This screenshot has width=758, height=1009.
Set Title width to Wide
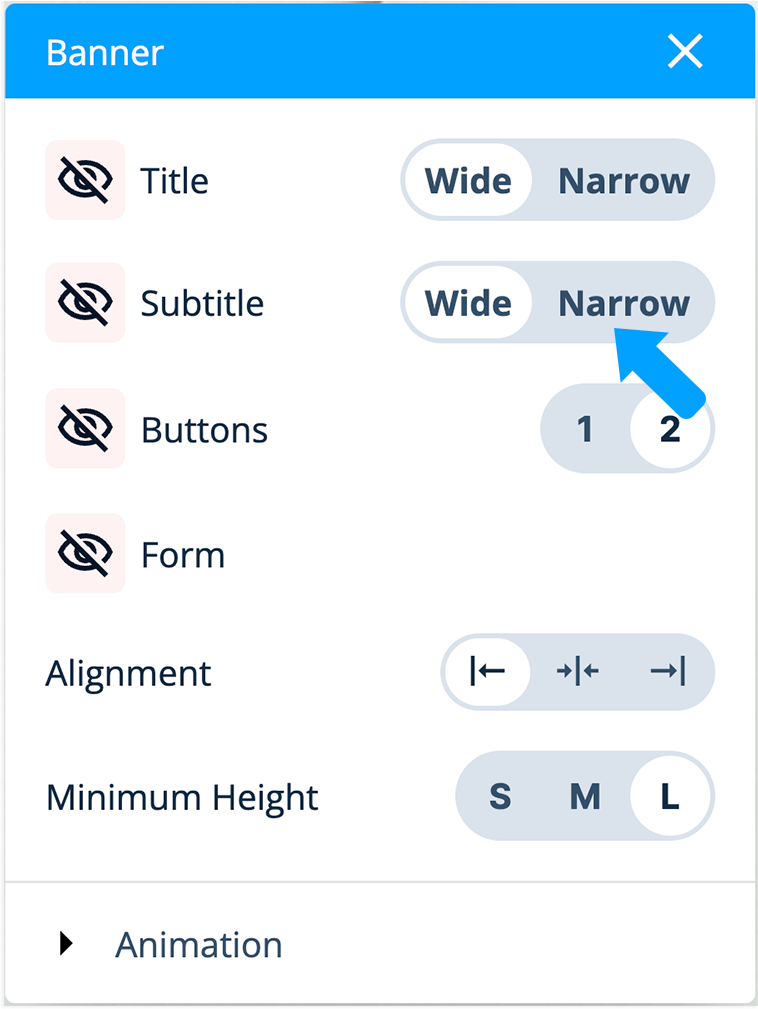(468, 181)
